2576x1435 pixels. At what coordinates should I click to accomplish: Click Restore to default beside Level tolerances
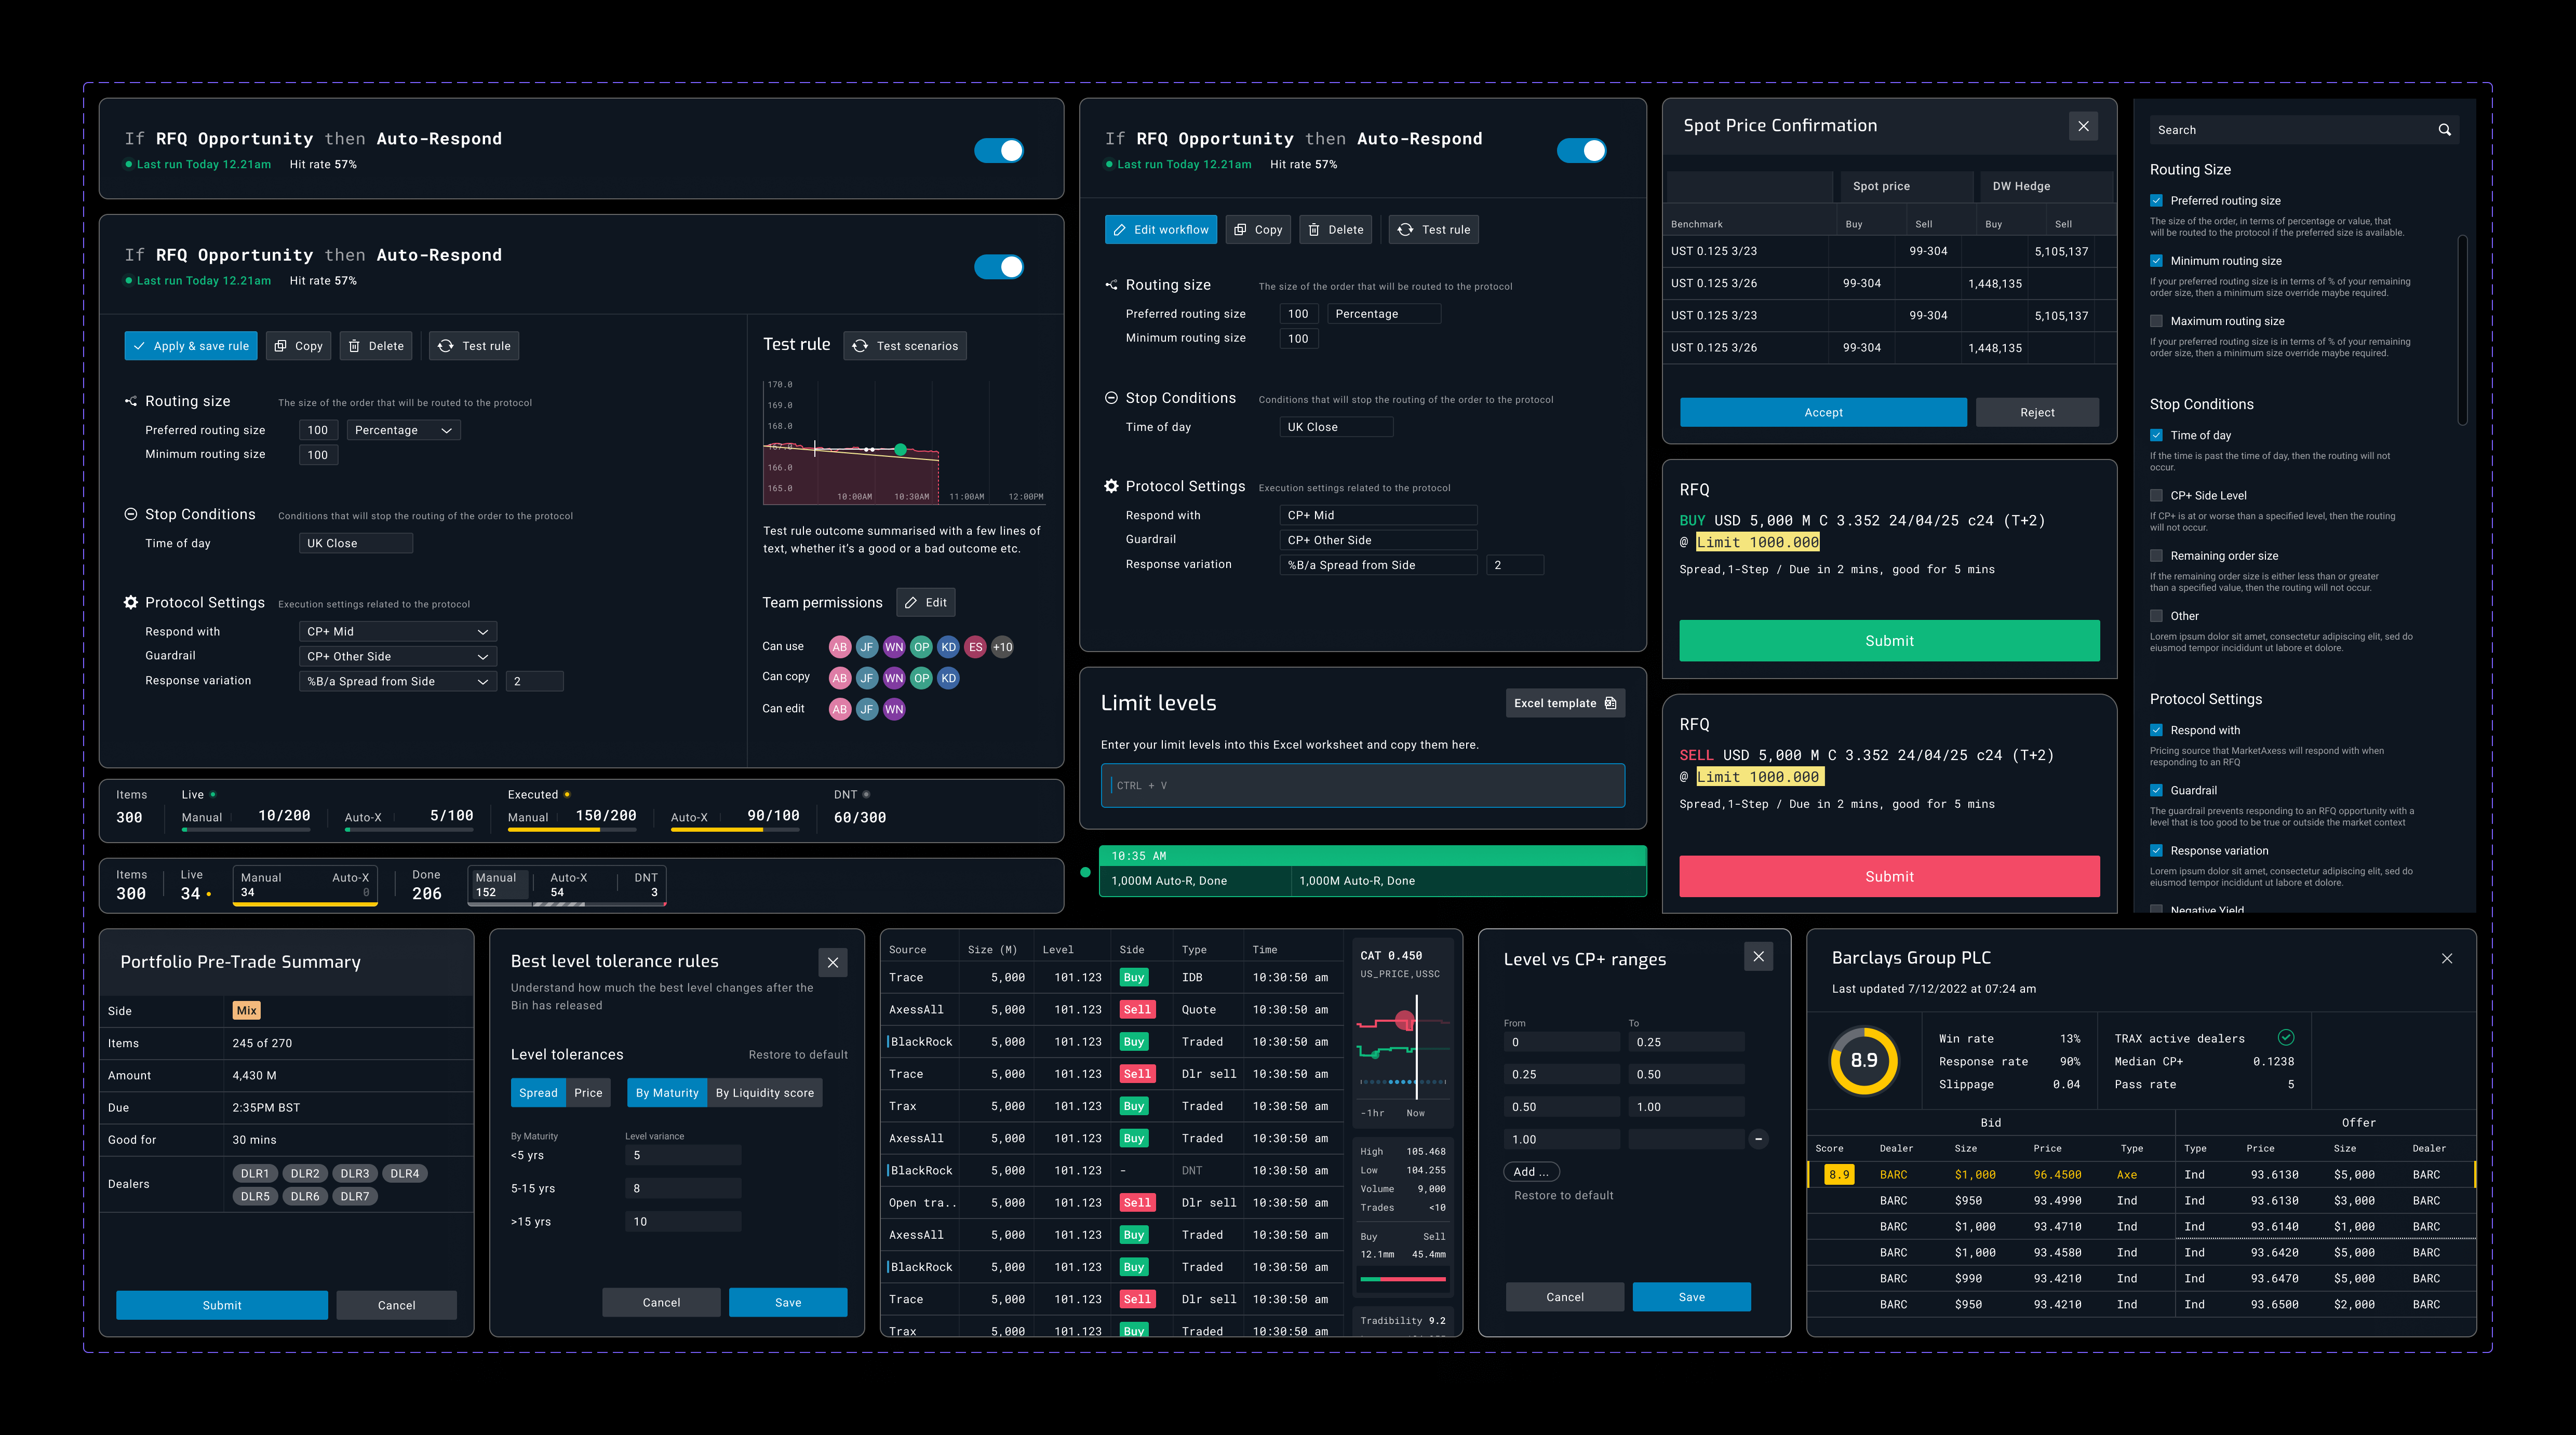798,1055
